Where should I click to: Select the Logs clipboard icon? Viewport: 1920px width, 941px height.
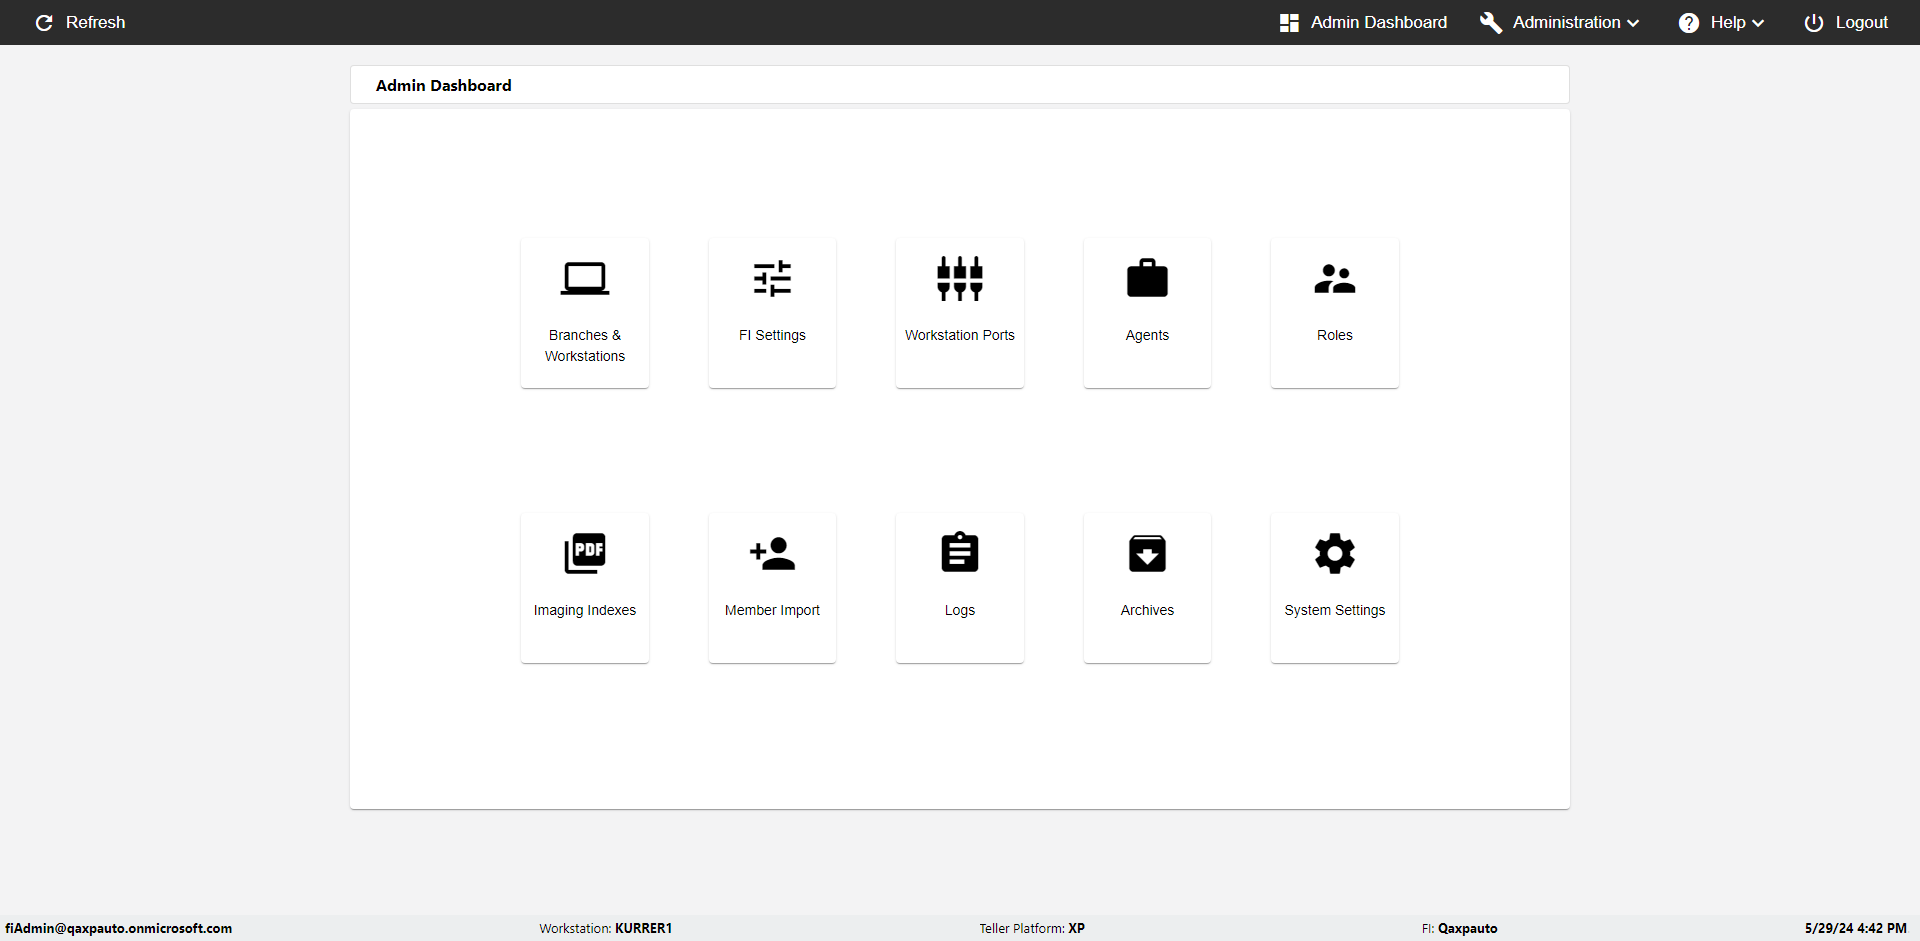(x=960, y=552)
